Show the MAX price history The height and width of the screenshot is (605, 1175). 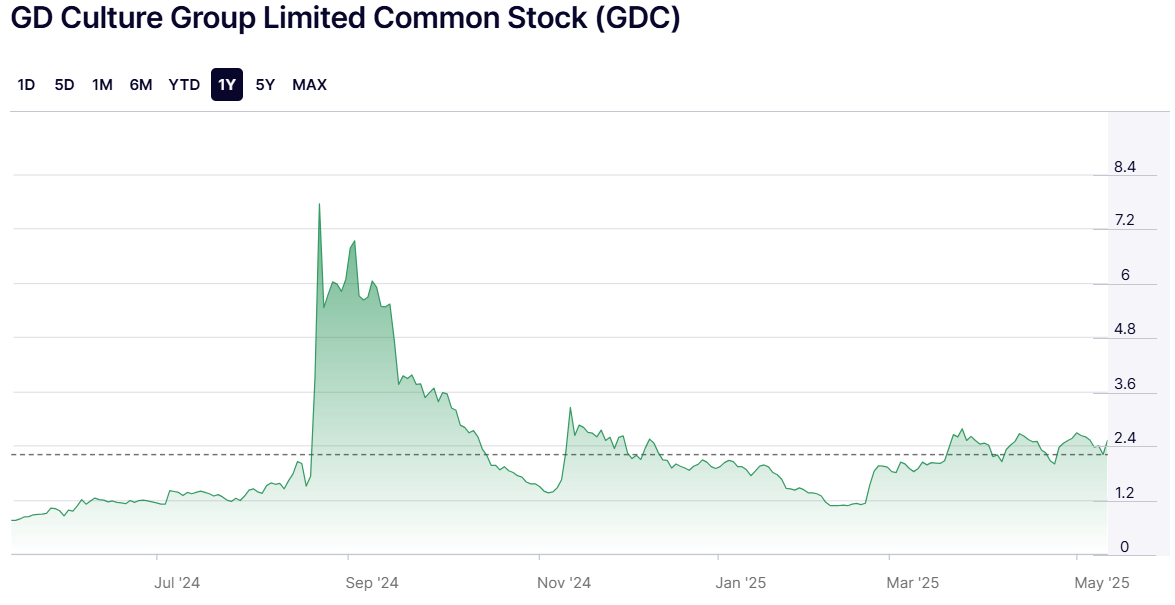click(309, 85)
